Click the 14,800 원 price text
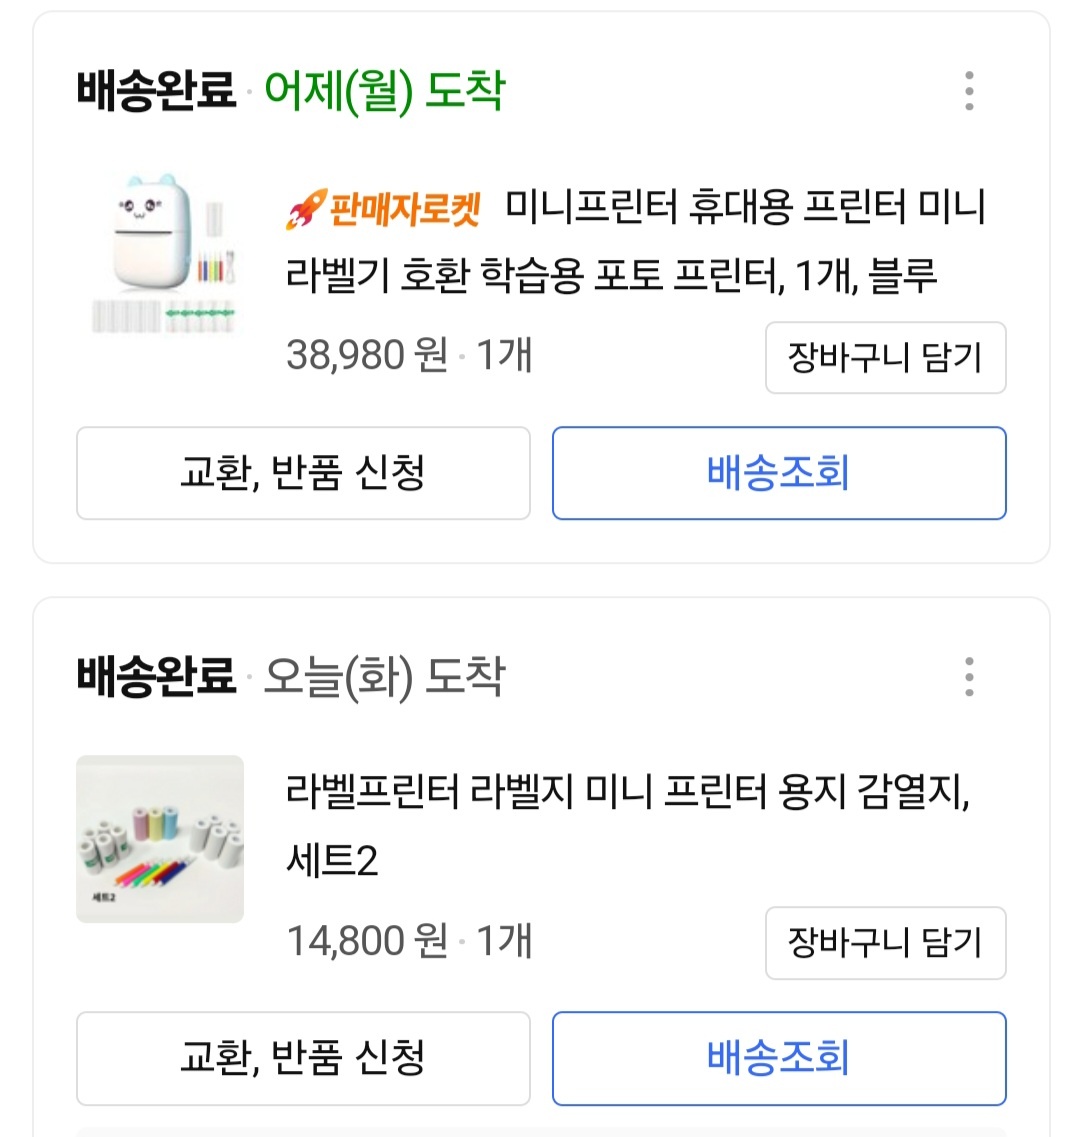 (367, 941)
